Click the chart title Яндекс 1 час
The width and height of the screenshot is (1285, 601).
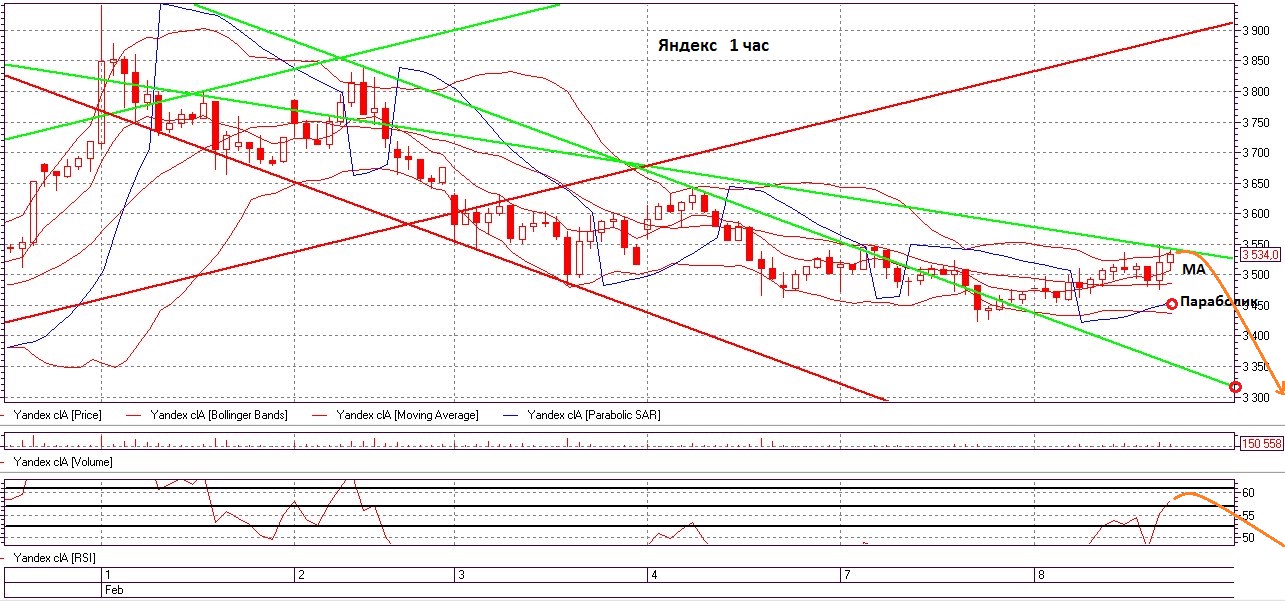[x=713, y=46]
